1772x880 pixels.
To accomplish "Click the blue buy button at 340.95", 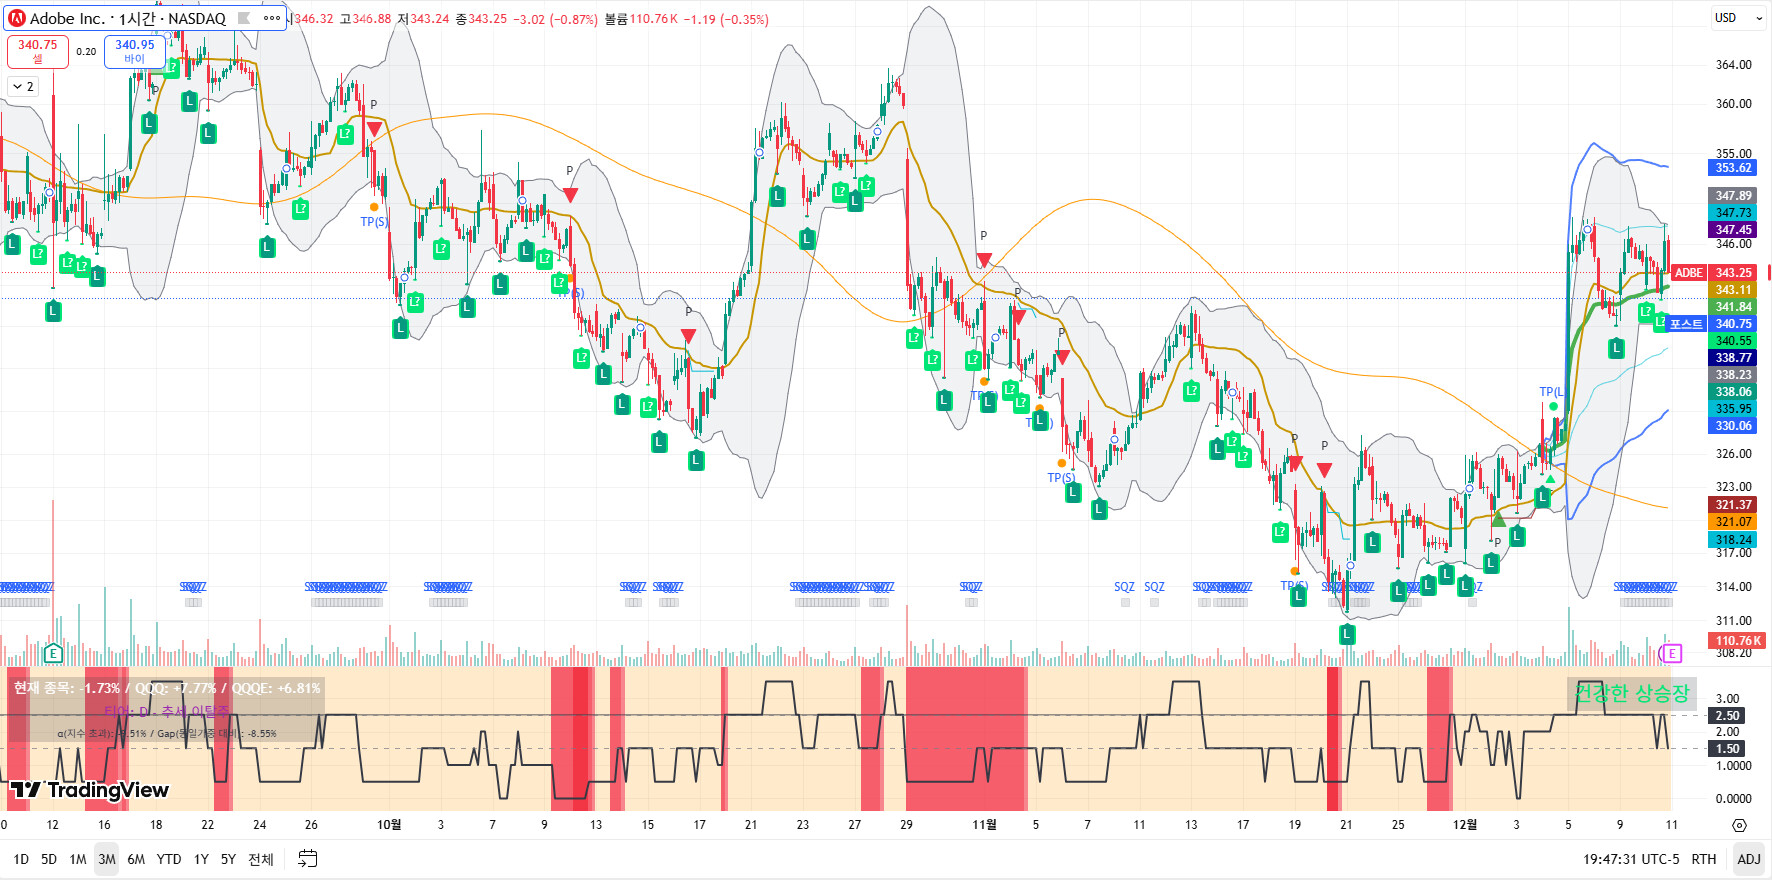I will tap(135, 52).
